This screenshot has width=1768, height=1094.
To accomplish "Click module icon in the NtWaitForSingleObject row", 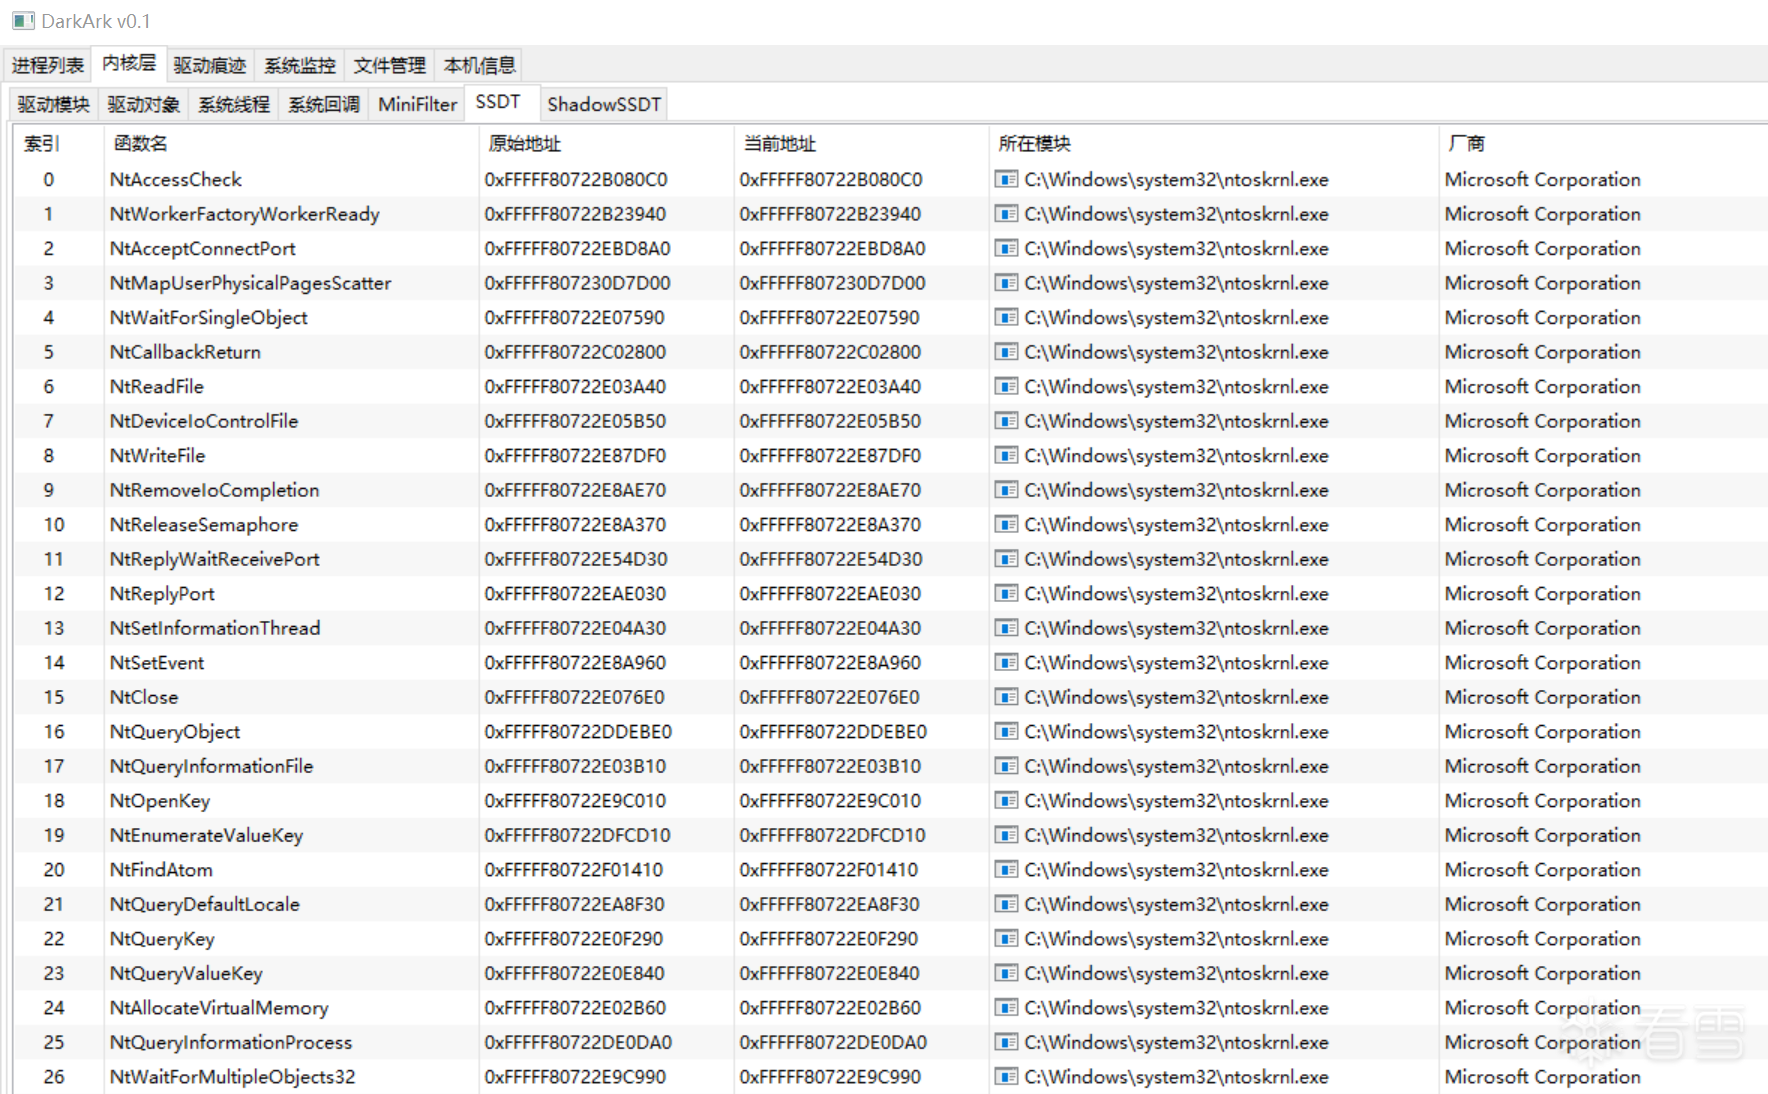I will point(1006,318).
